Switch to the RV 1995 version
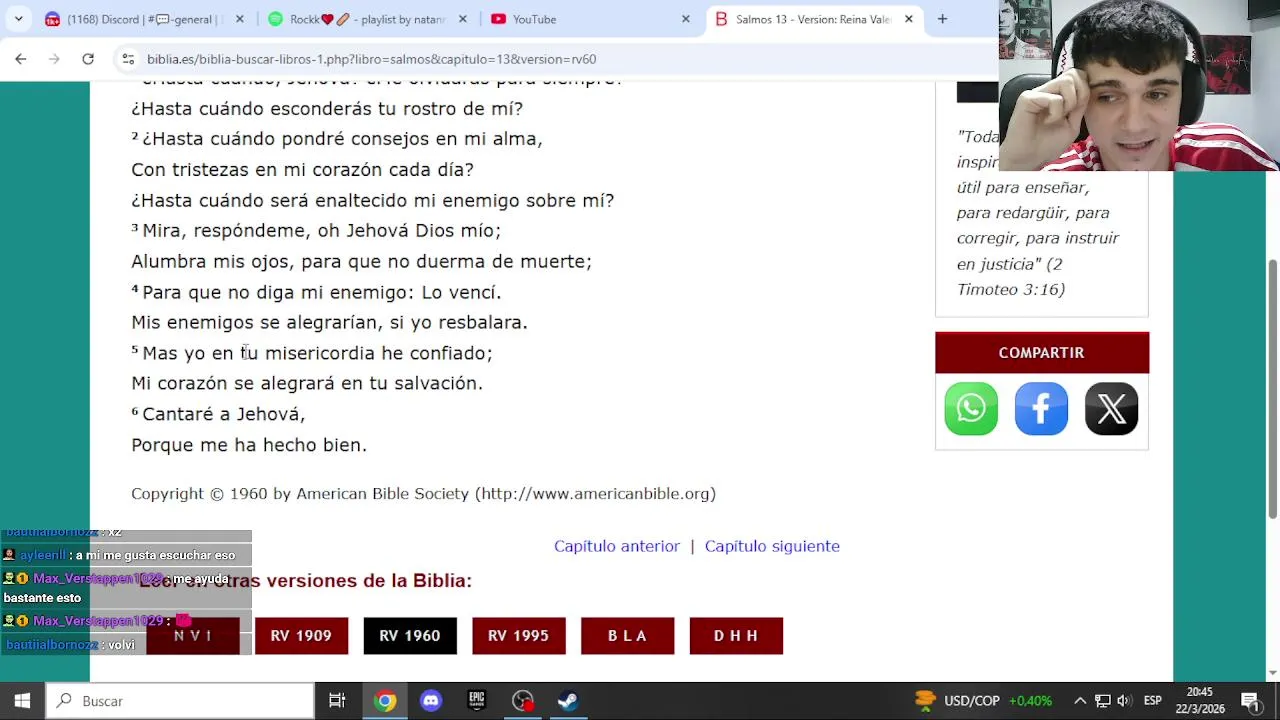The width and height of the screenshot is (1280, 720). pyautogui.click(x=518, y=636)
